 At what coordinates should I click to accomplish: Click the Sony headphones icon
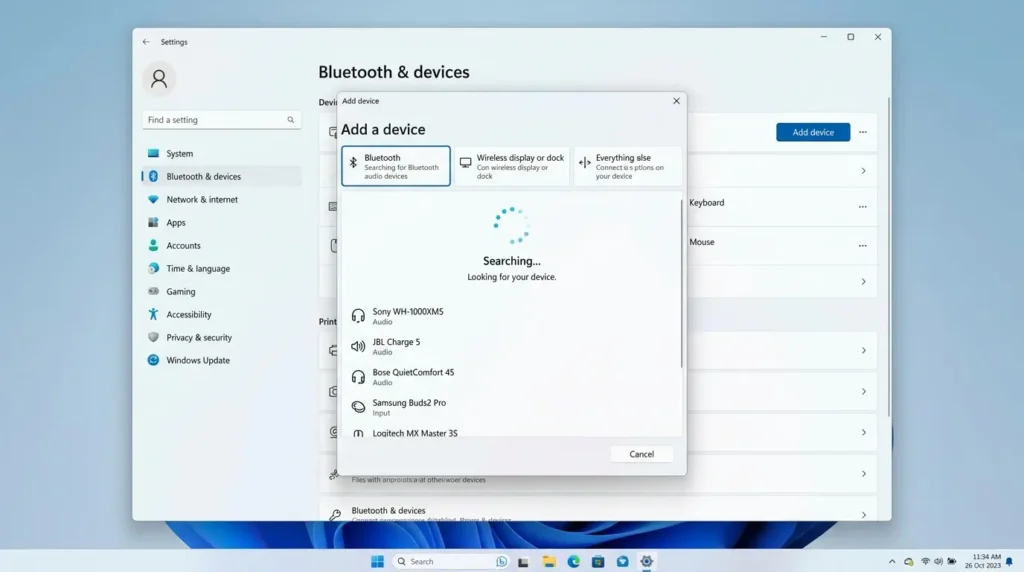[x=358, y=316]
